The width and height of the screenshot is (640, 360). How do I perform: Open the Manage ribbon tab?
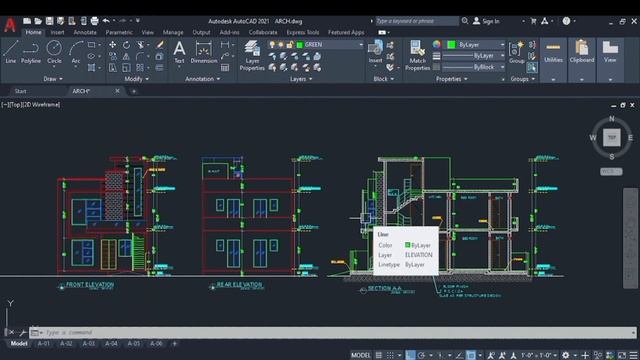pyautogui.click(x=173, y=32)
